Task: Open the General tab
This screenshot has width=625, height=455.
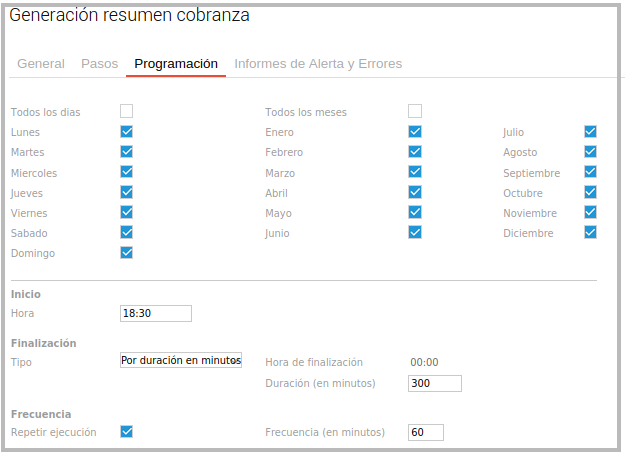Action: pyautogui.click(x=41, y=64)
